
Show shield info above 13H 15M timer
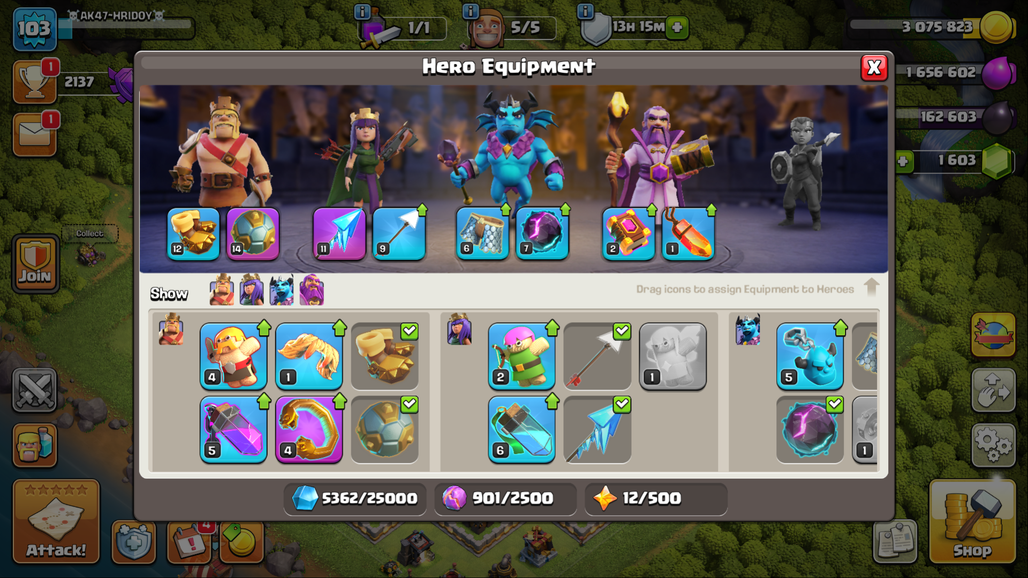coord(585,11)
